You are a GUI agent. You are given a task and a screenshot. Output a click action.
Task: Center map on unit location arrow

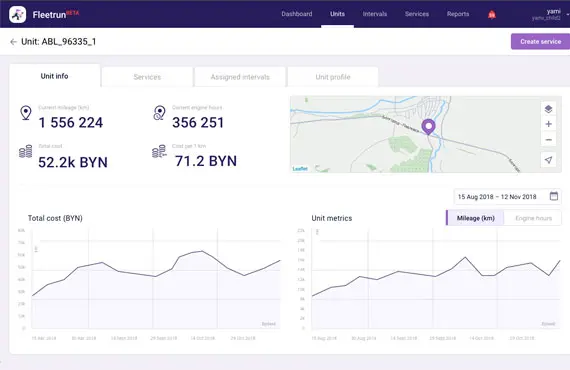548,160
